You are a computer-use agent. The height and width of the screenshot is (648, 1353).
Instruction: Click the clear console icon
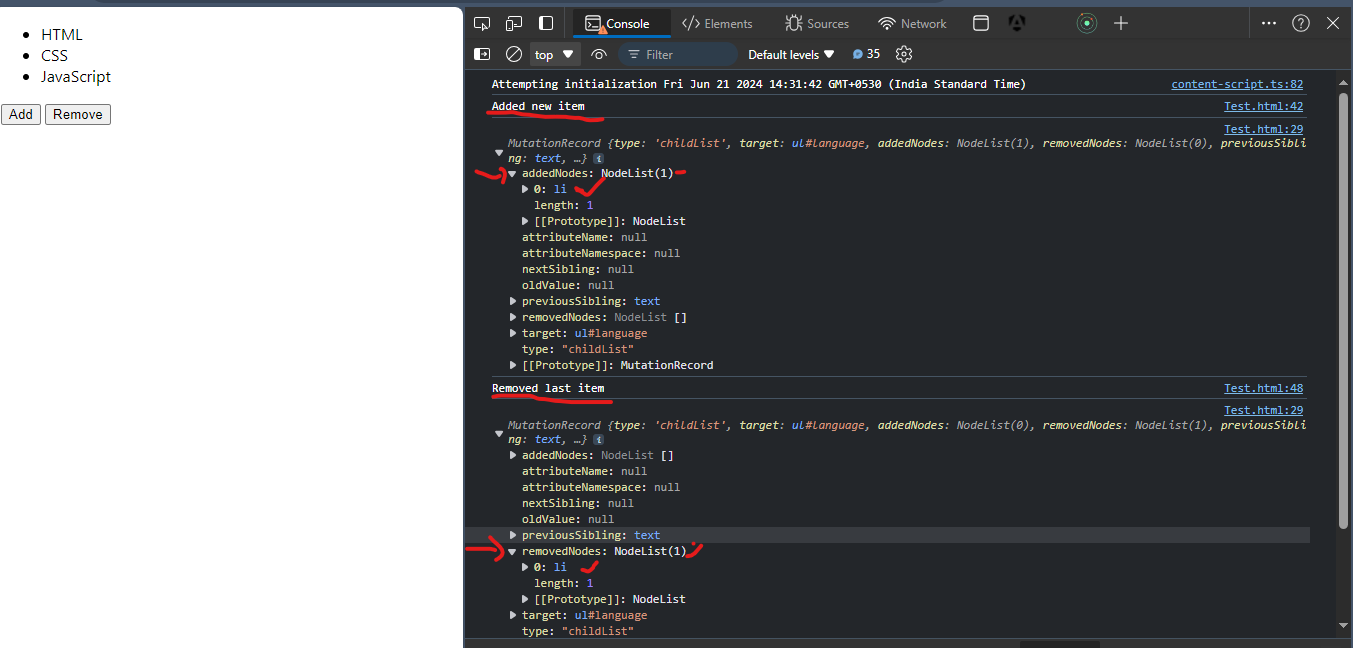(514, 54)
